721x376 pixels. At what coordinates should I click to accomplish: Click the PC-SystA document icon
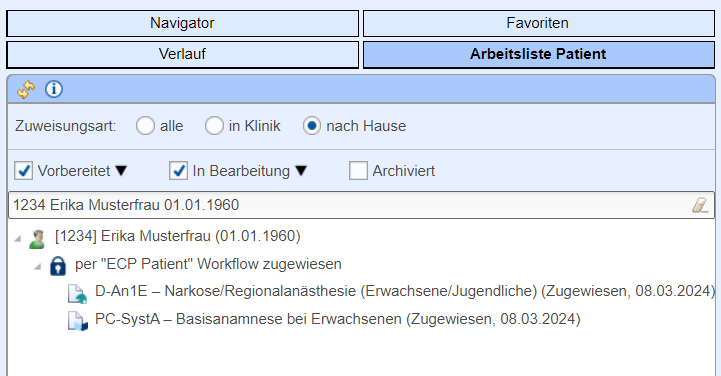(77, 321)
